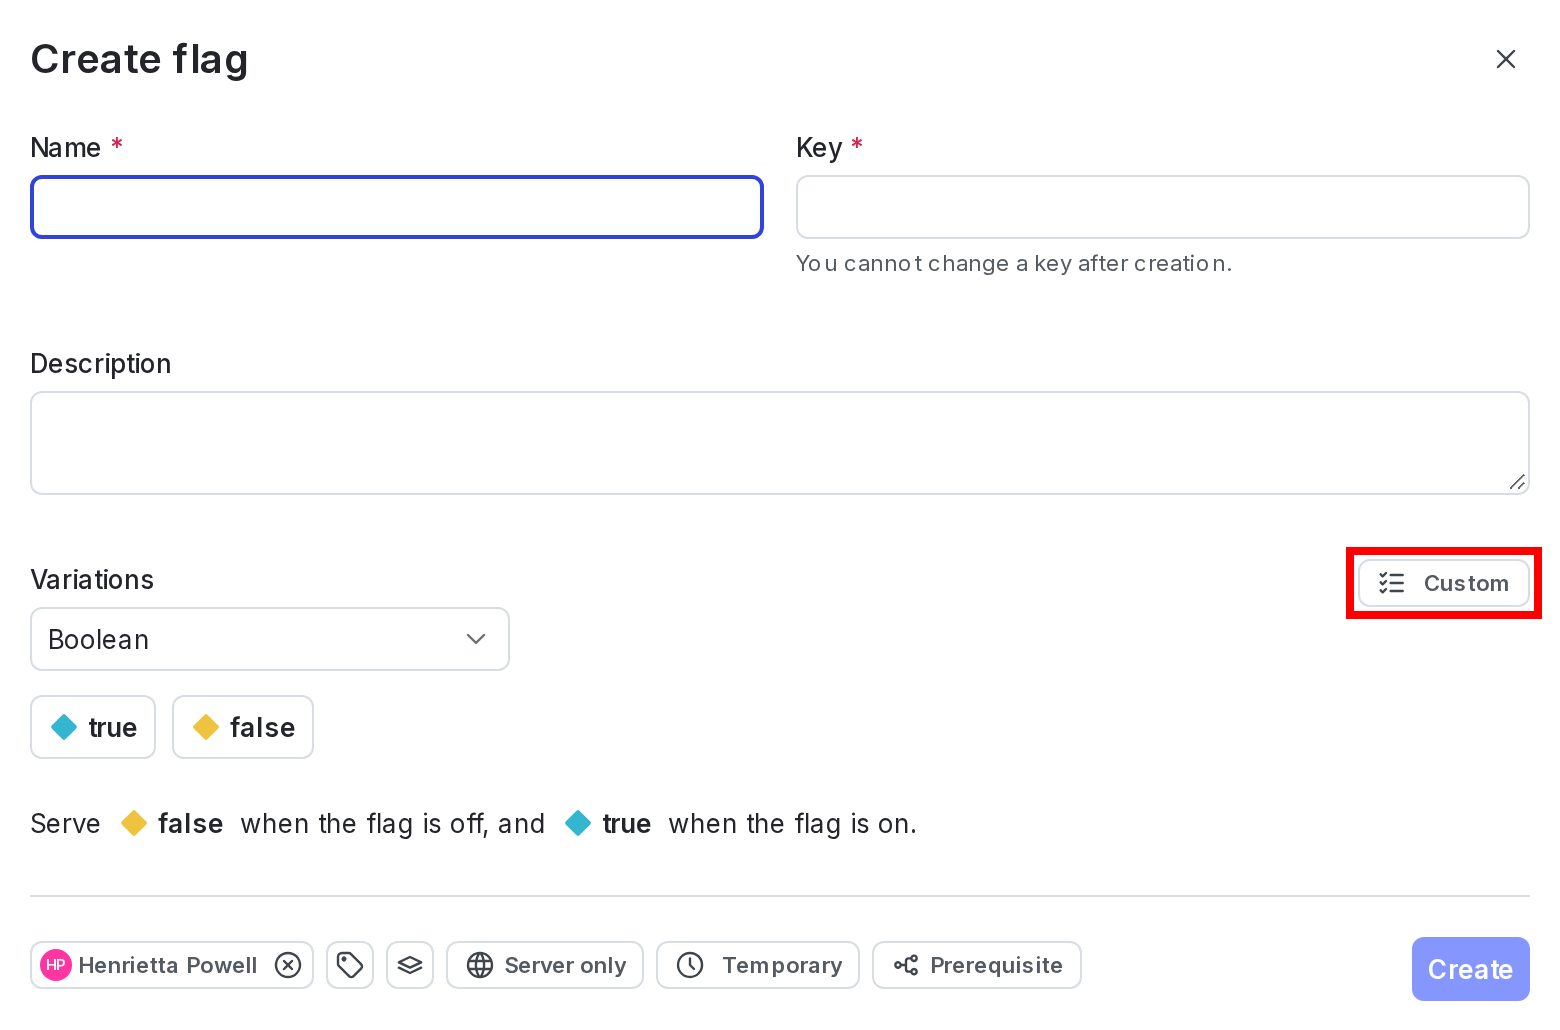1560x1030 pixels.
Task: Select the false variation chip
Action: pyautogui.click(x=243, y=727)
